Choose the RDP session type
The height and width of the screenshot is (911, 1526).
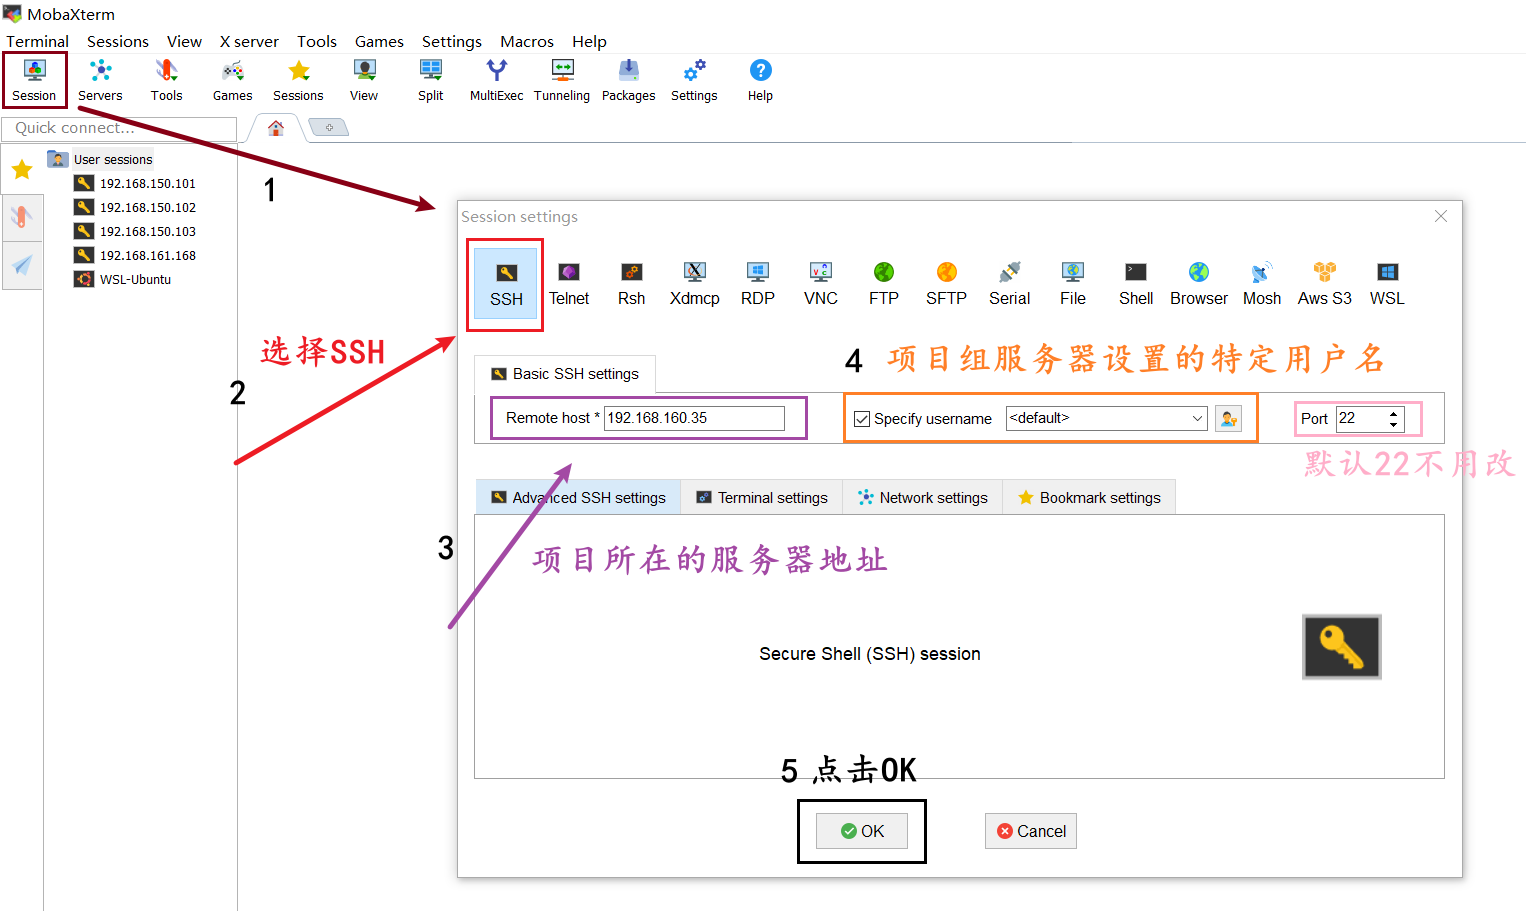[x=758, y=284]
